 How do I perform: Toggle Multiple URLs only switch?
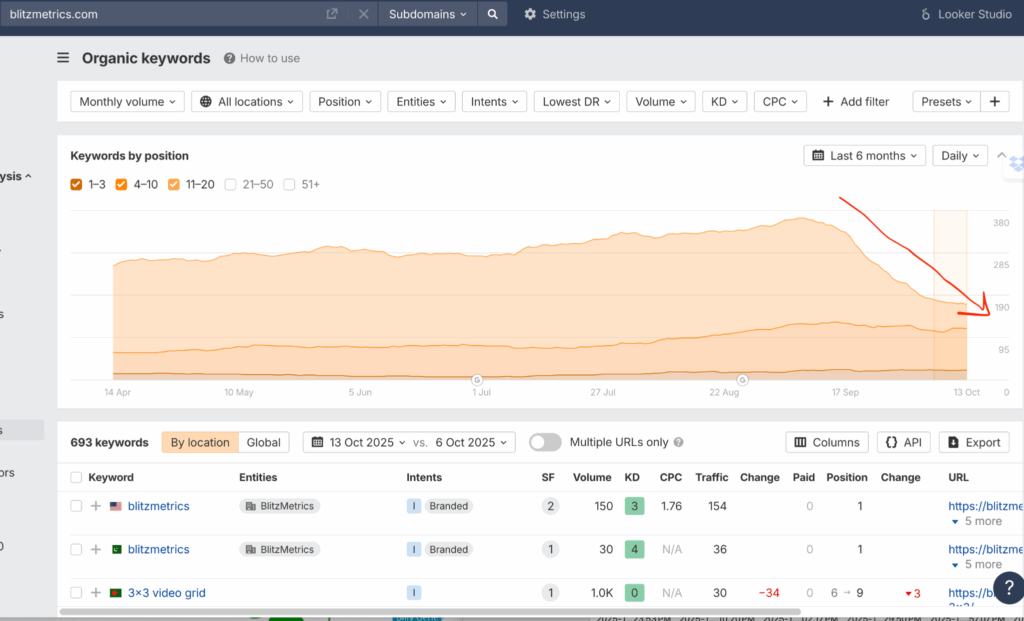(545, 442)
